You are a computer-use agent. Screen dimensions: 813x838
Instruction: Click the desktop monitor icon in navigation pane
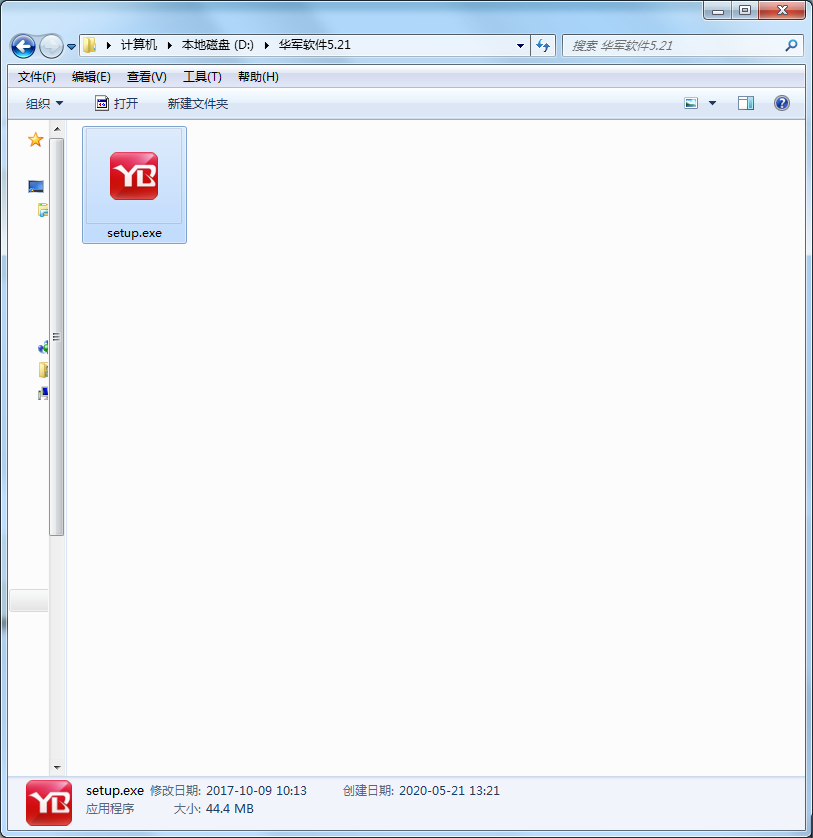coord(36,186)
